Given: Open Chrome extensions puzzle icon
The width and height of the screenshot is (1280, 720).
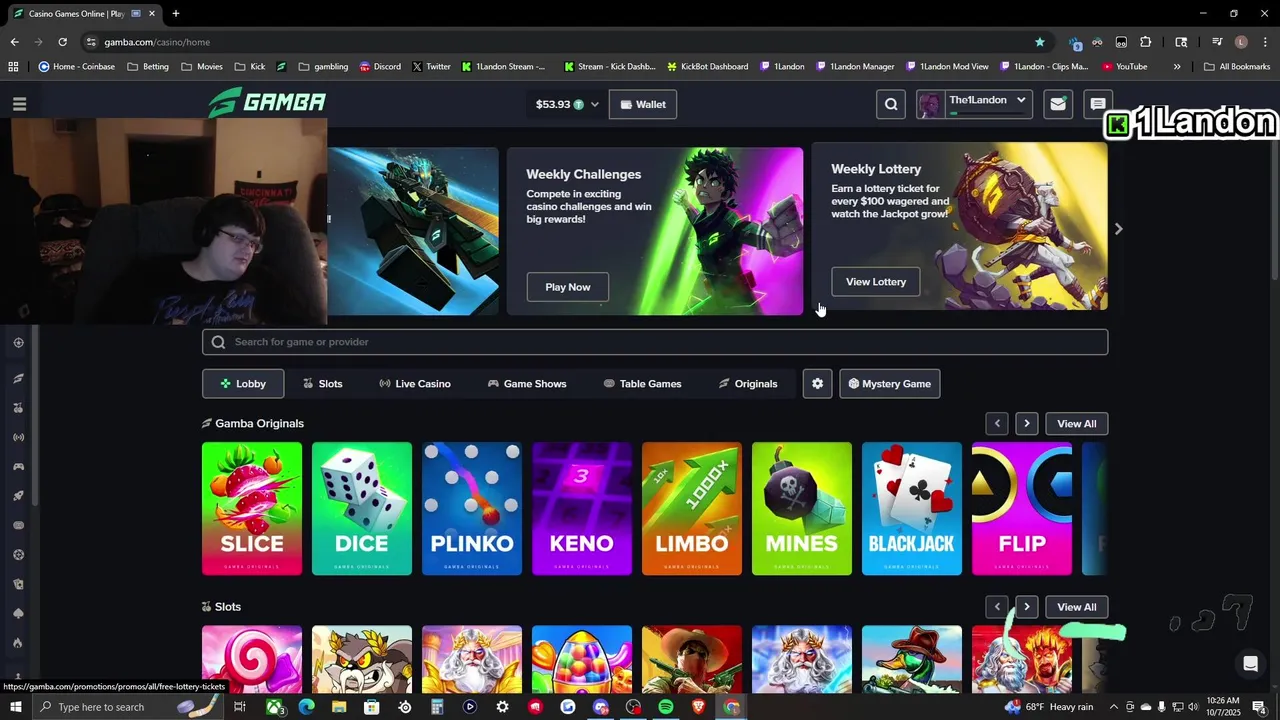Looking at the screenshot, I should 1146,42.
